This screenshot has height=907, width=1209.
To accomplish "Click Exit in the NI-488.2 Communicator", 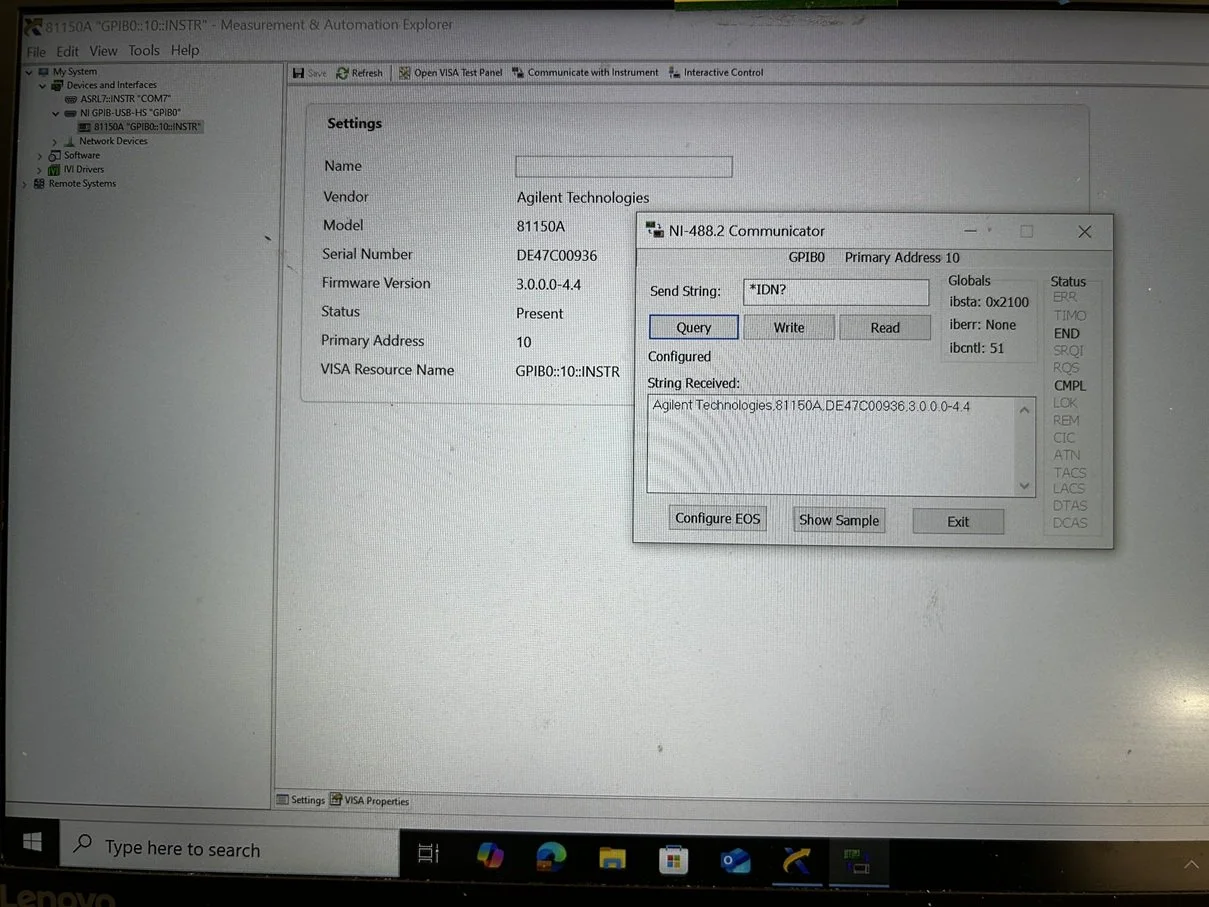I will click(958, 521).
